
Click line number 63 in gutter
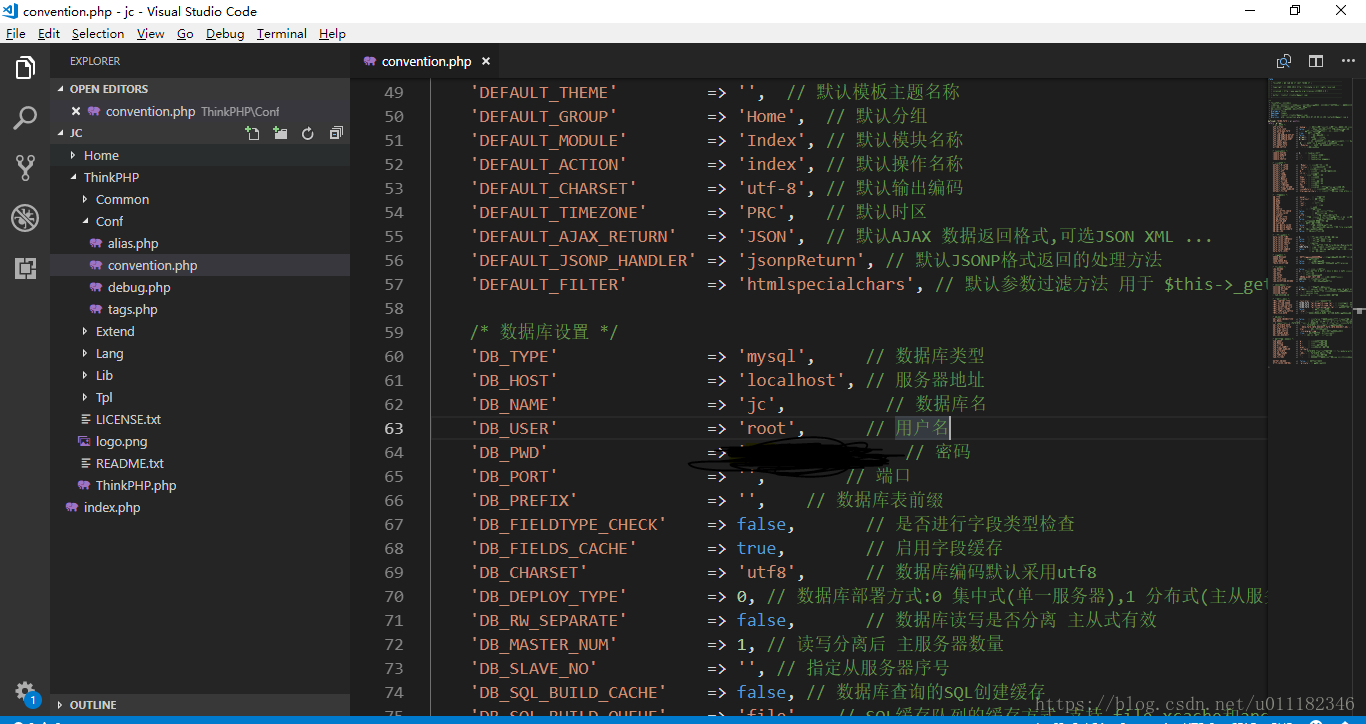coord(394,428)
